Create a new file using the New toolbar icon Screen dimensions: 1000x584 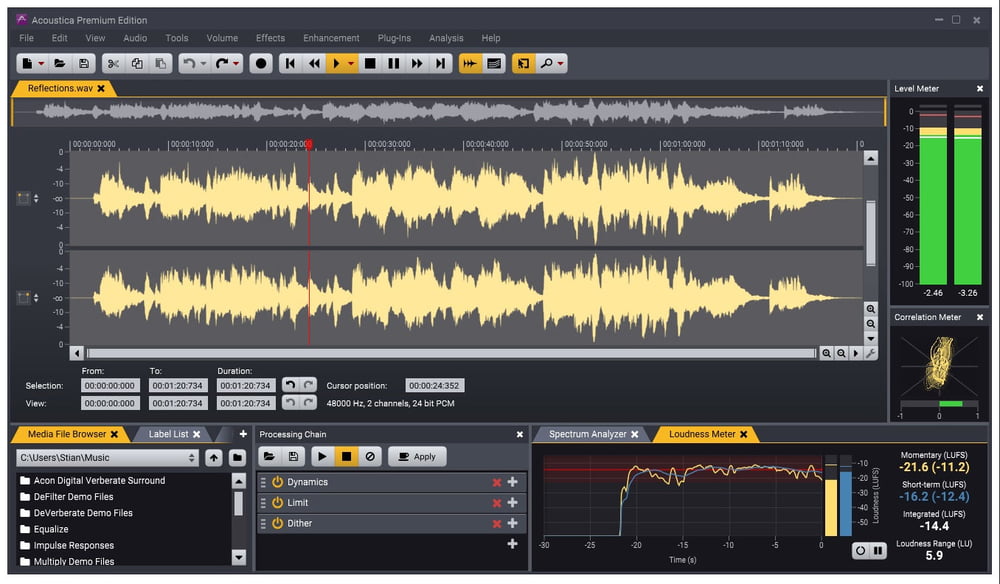[27, 63]
